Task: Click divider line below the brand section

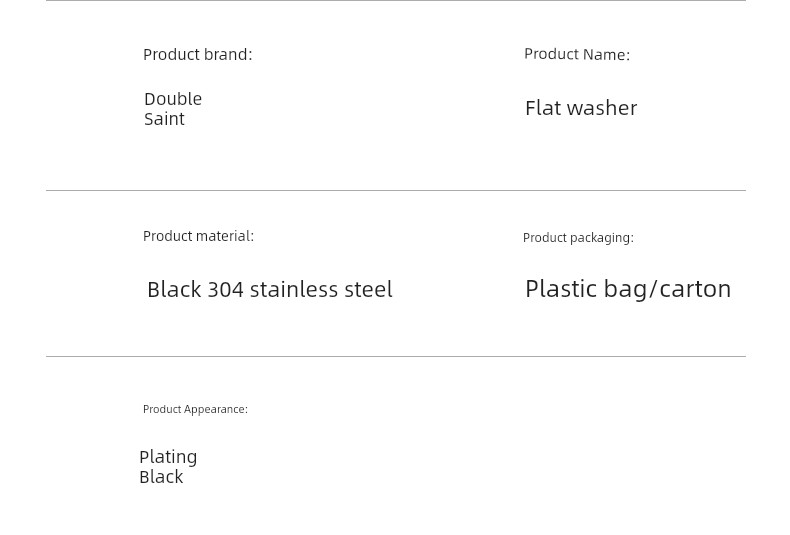Action: pos(396,190)
